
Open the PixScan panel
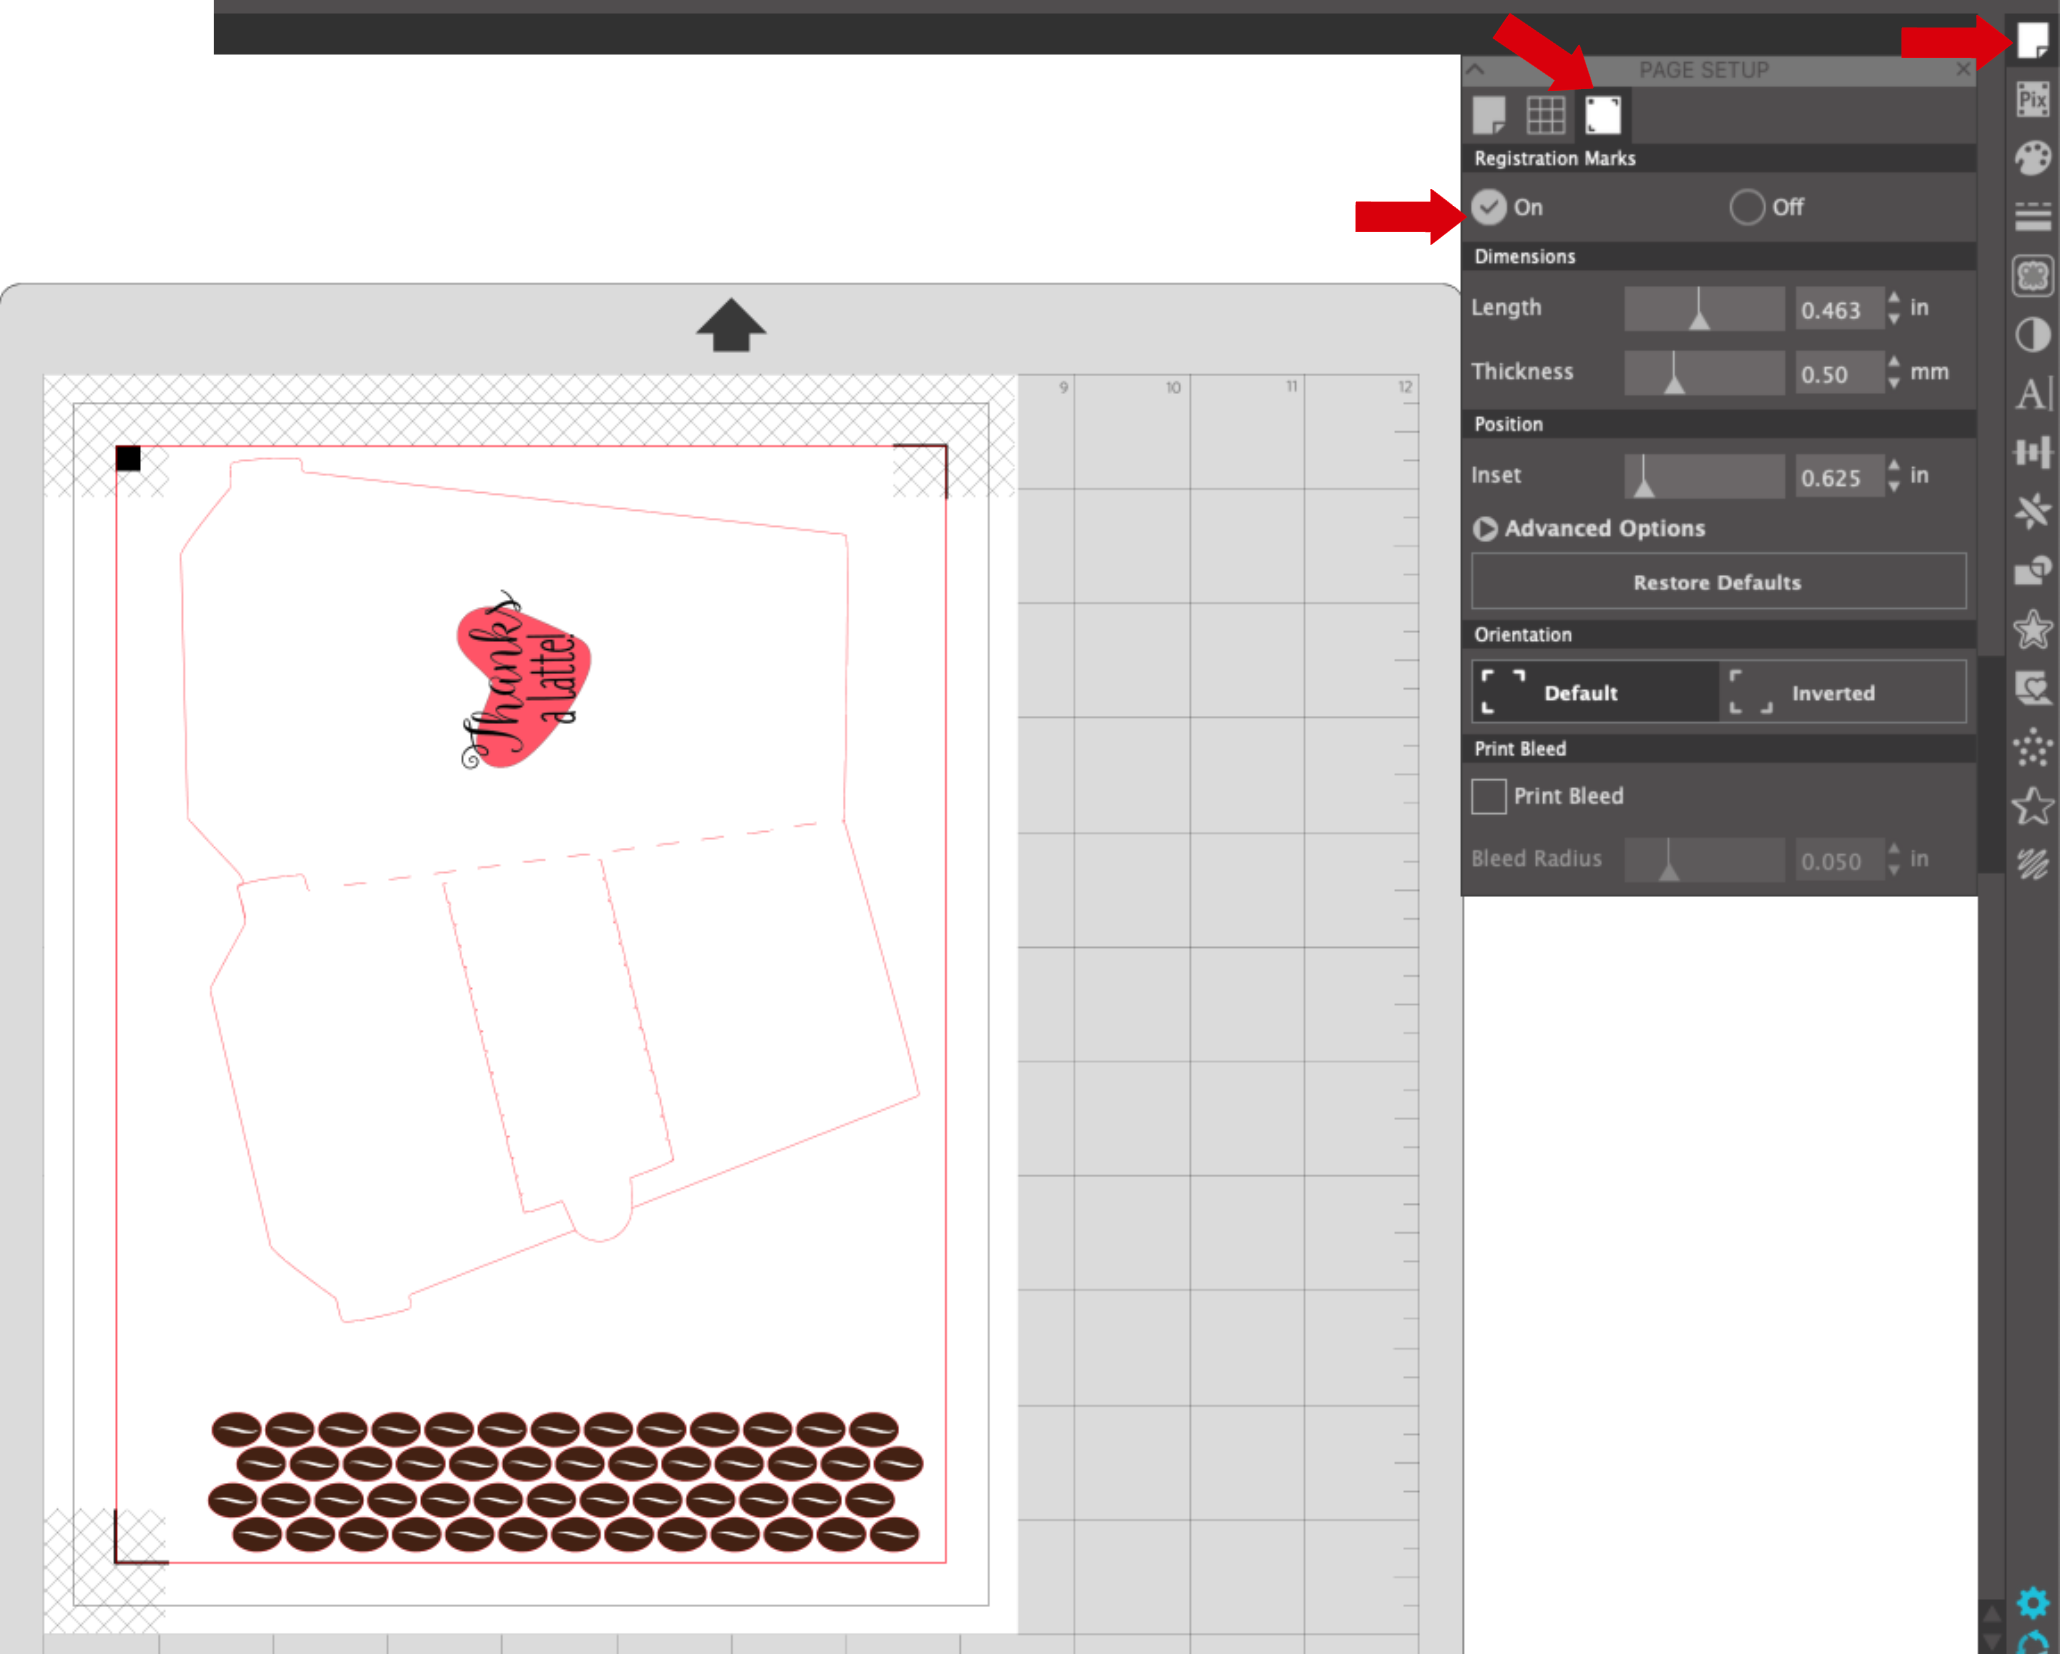tap(2032, 99)
